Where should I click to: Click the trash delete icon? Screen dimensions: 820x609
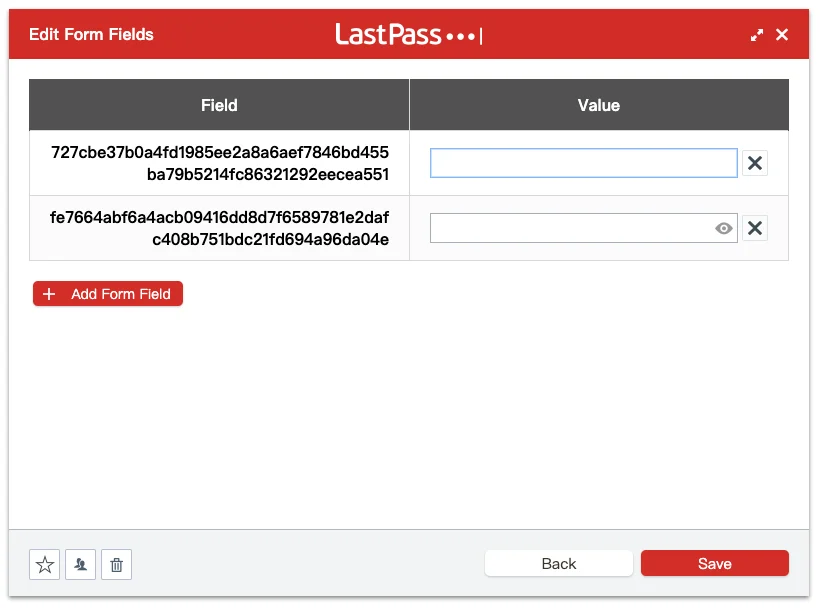pos(117,564)
